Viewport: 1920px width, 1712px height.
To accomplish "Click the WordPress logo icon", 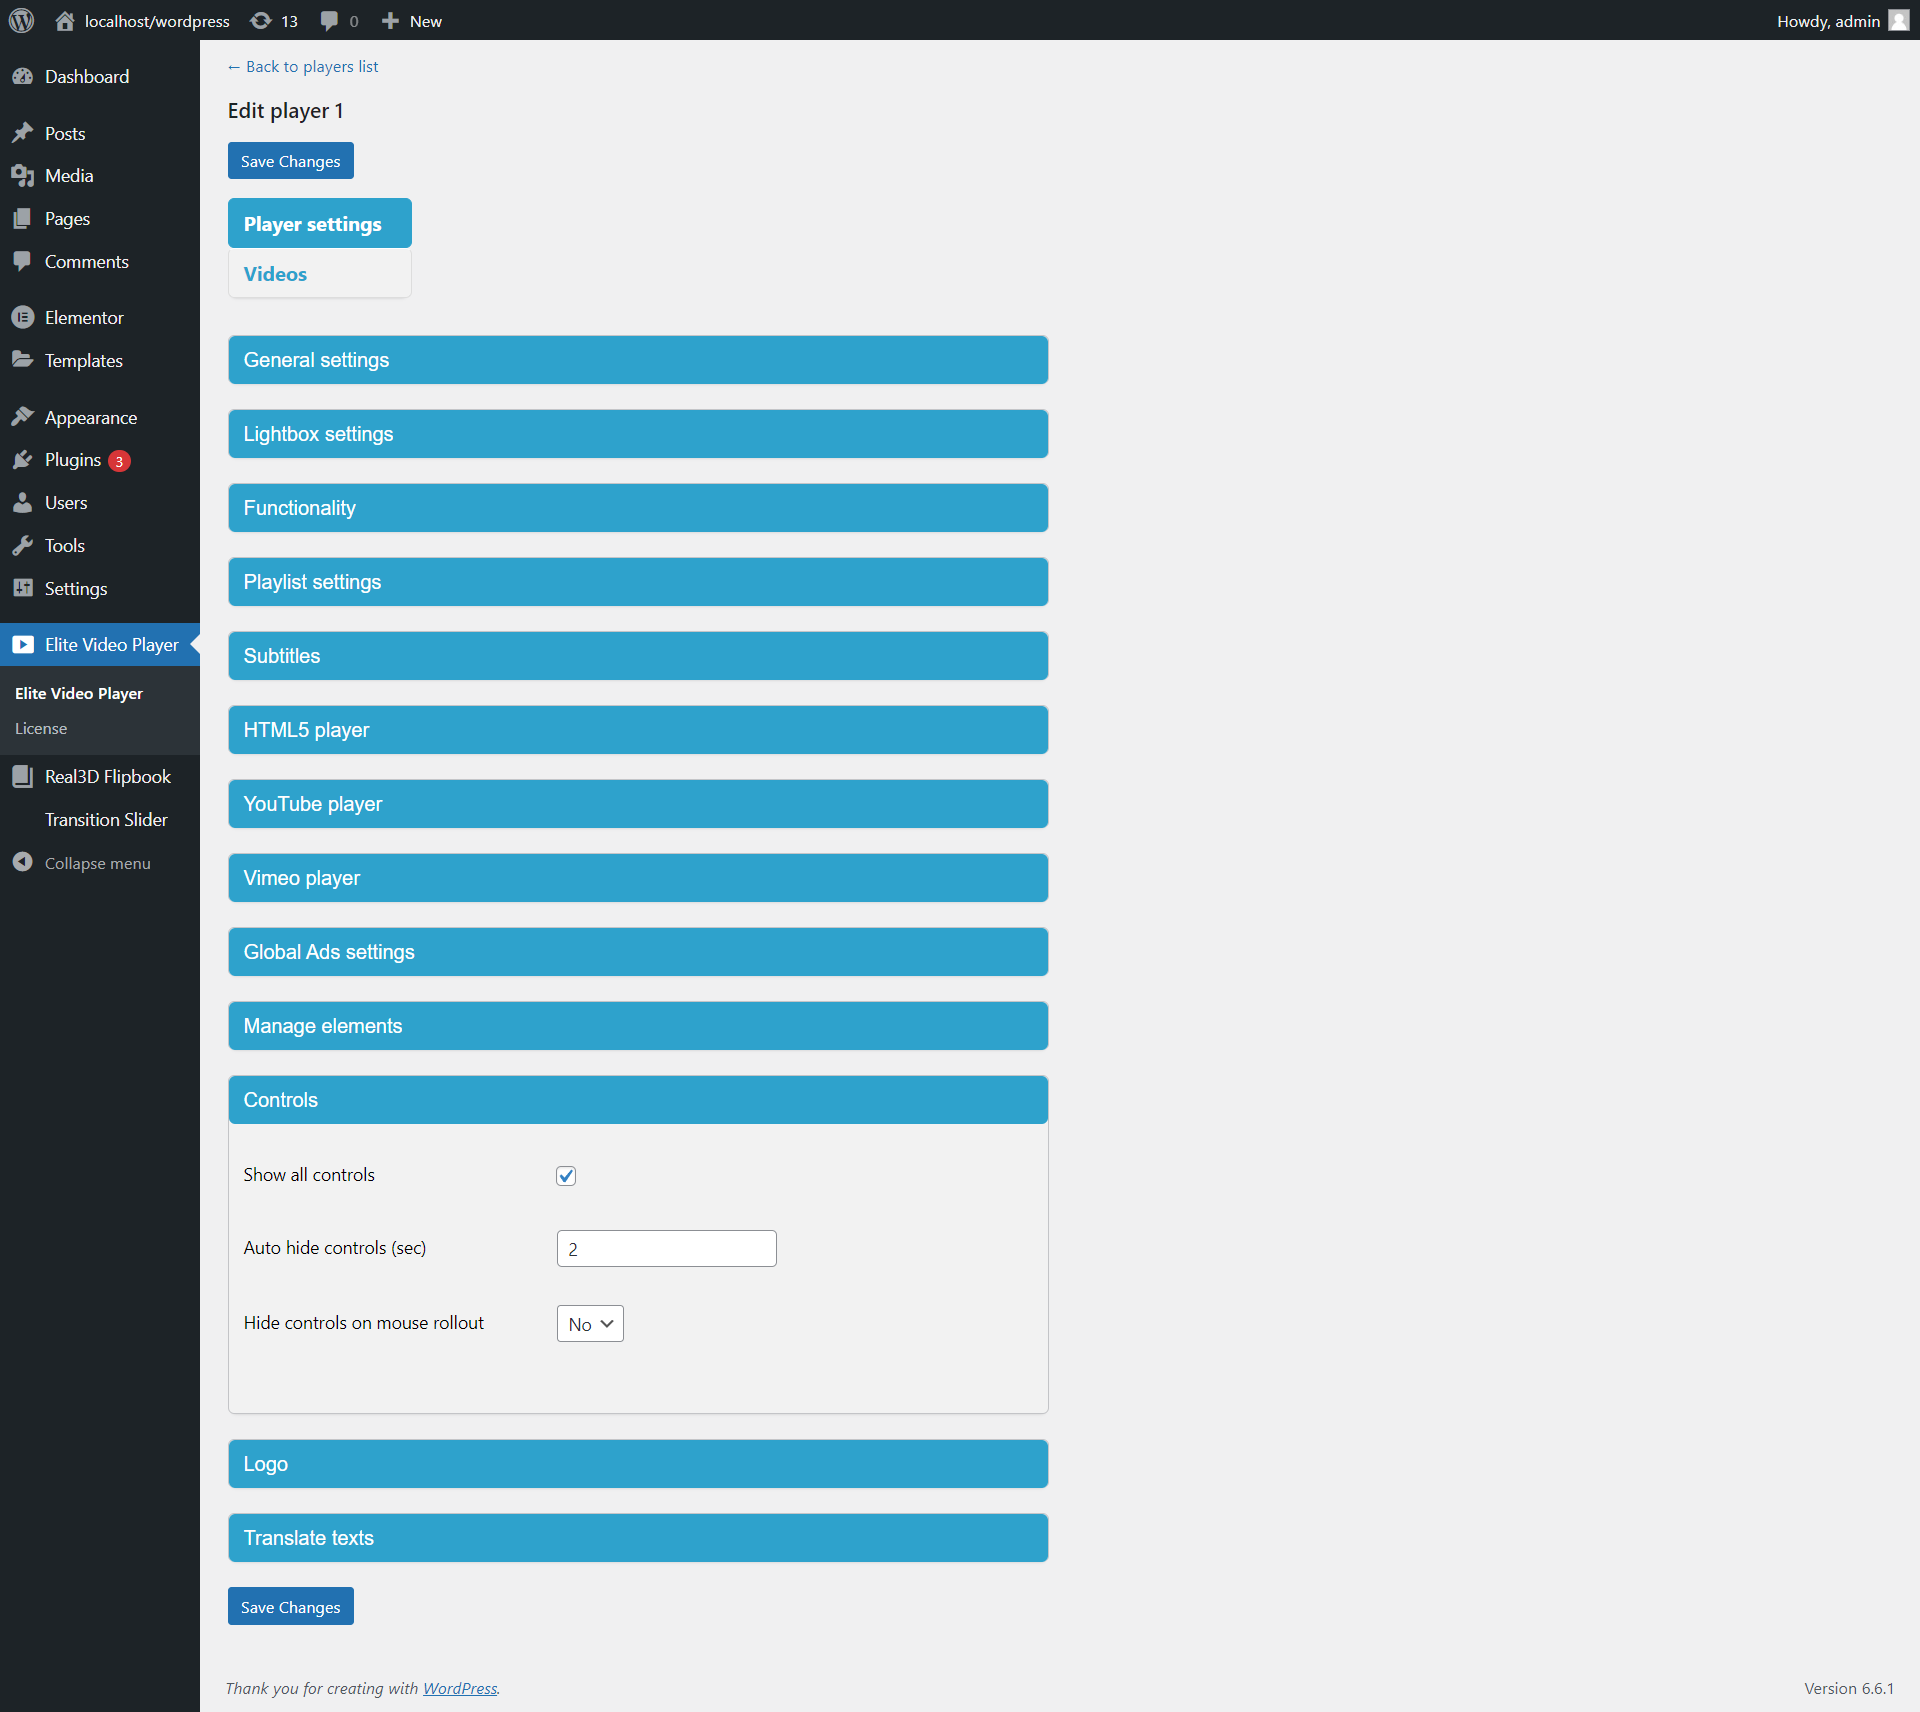I will 21,20.
